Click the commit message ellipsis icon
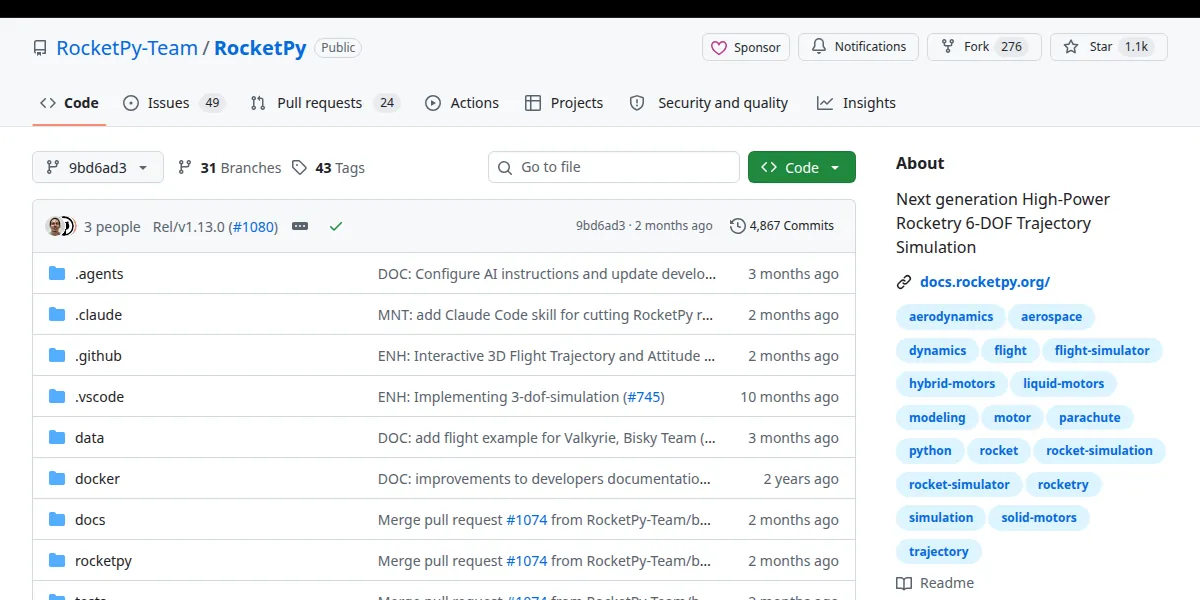Image resolution: width=1200 pixels, height=600 pixels. pos(300,227)
